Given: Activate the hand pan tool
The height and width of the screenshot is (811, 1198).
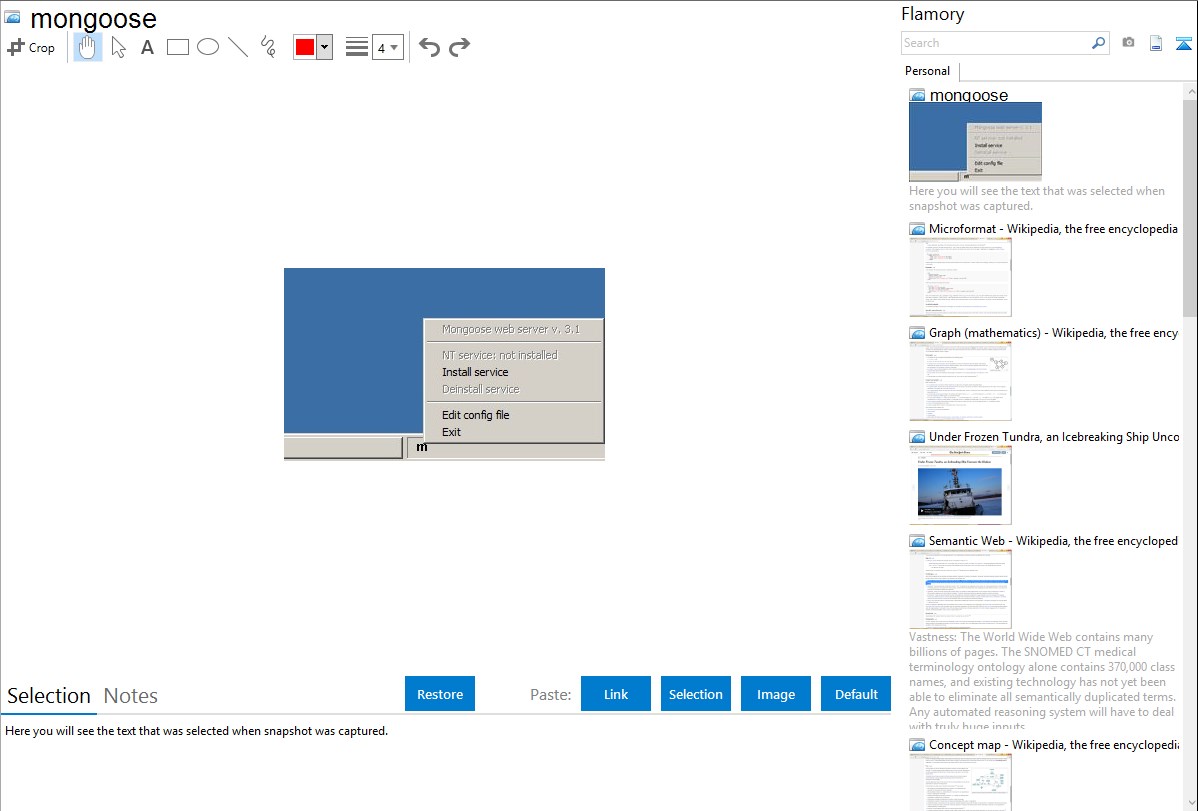Looking at the screenshot, I should click(88, 47).
